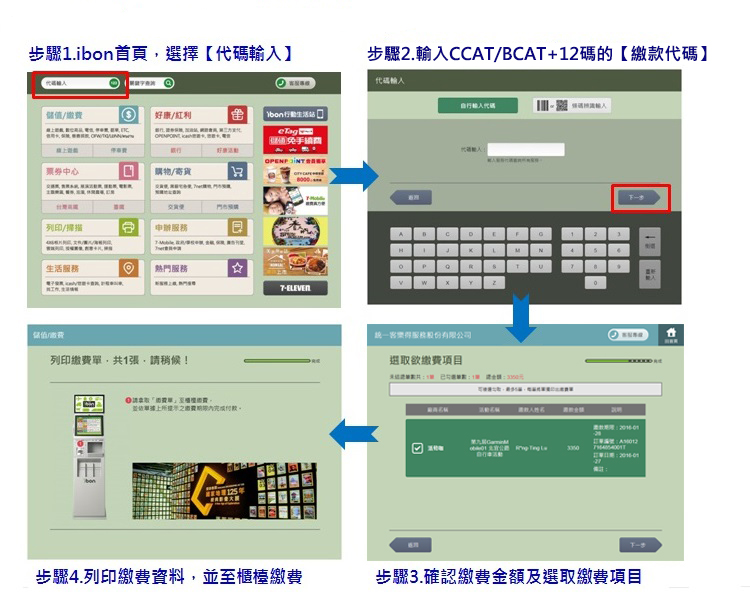Click the progress bar on printing screen
Screen dimensions: 750x605
tap(277, 361)
